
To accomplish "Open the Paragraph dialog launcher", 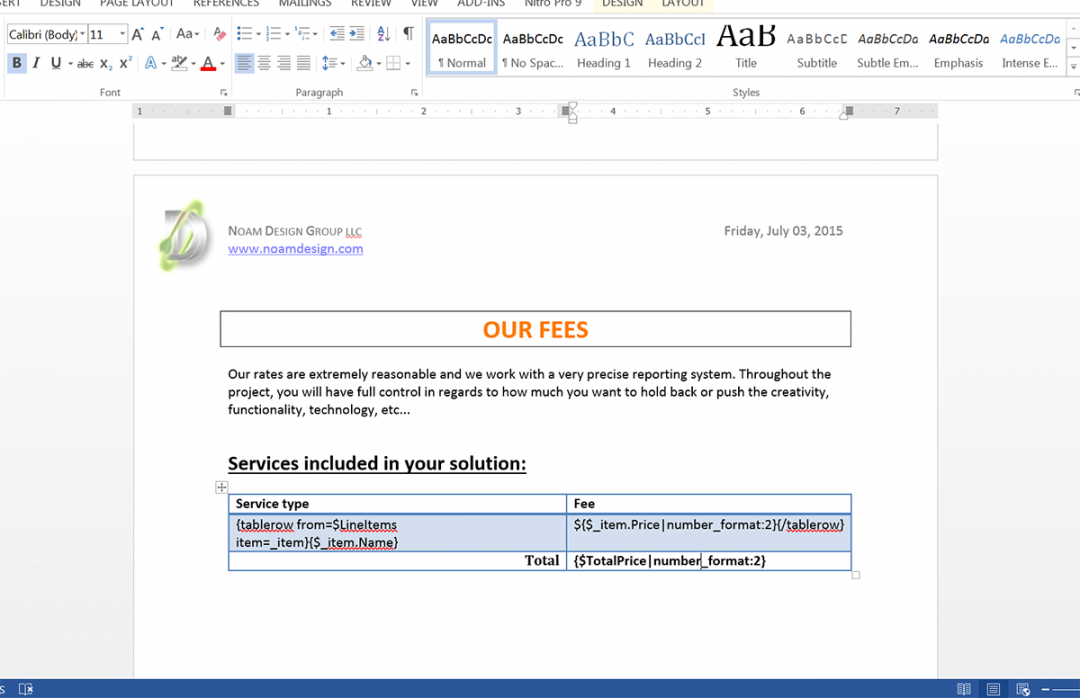I will coord(414,92).
